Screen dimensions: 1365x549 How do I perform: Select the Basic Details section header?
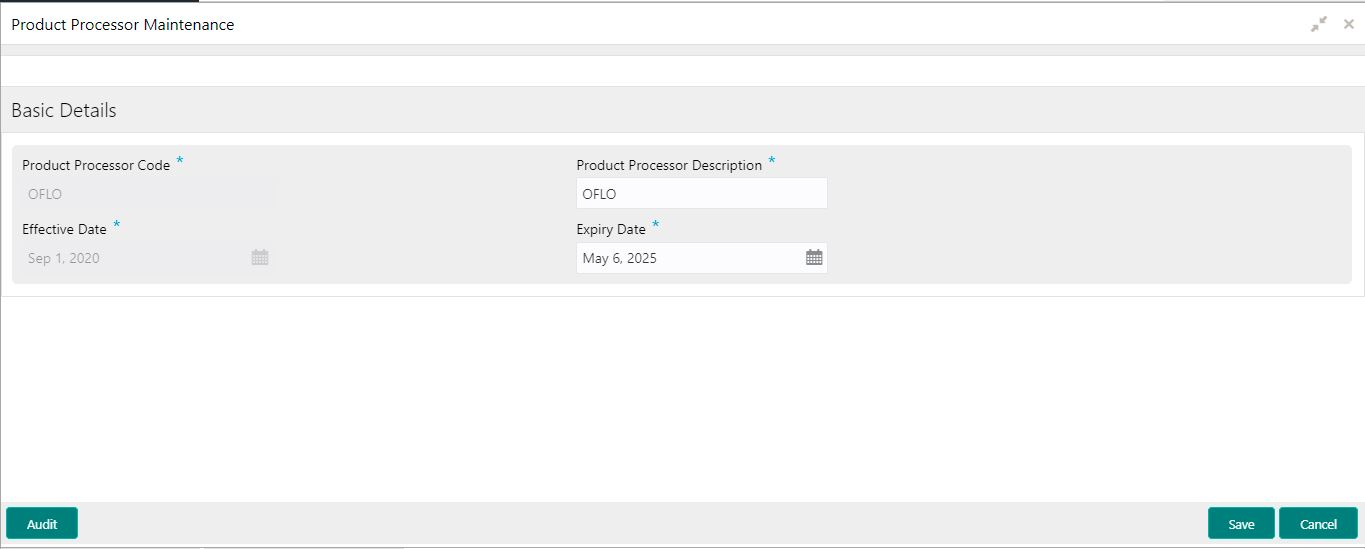click(64, 110)
